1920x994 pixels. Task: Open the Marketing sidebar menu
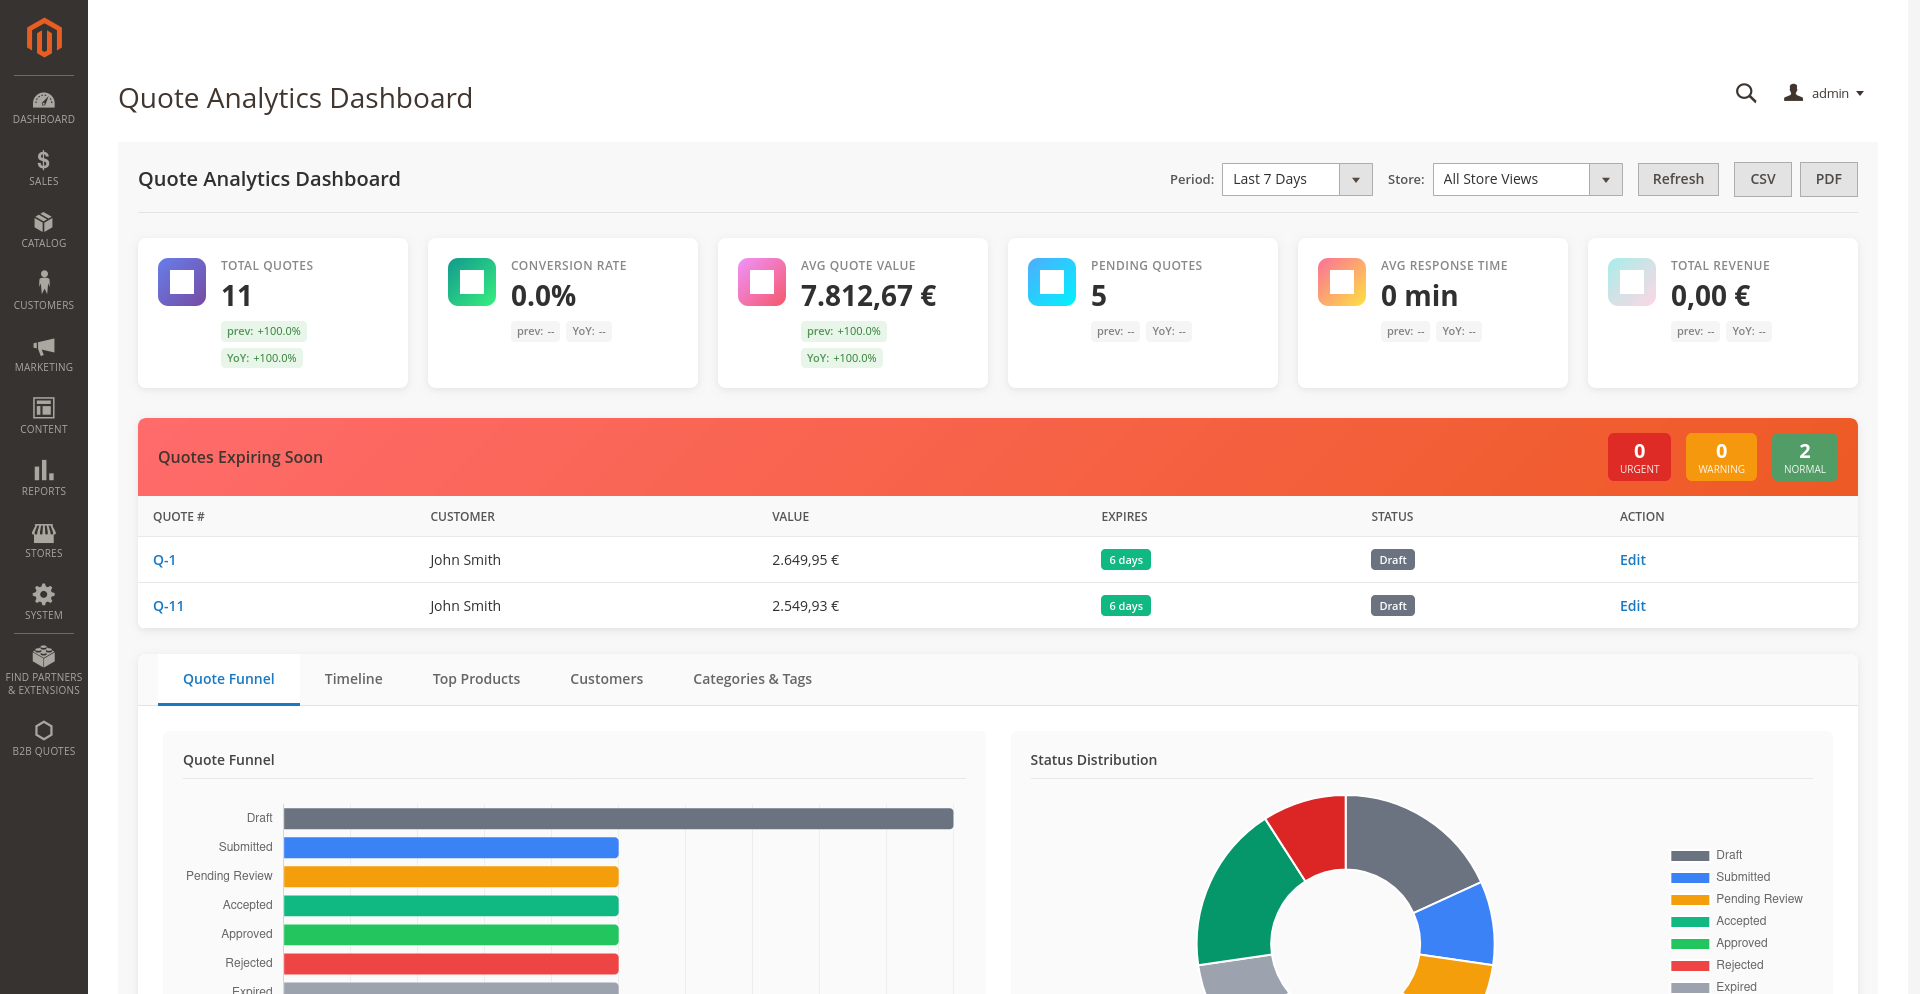(x=44, y=355)
